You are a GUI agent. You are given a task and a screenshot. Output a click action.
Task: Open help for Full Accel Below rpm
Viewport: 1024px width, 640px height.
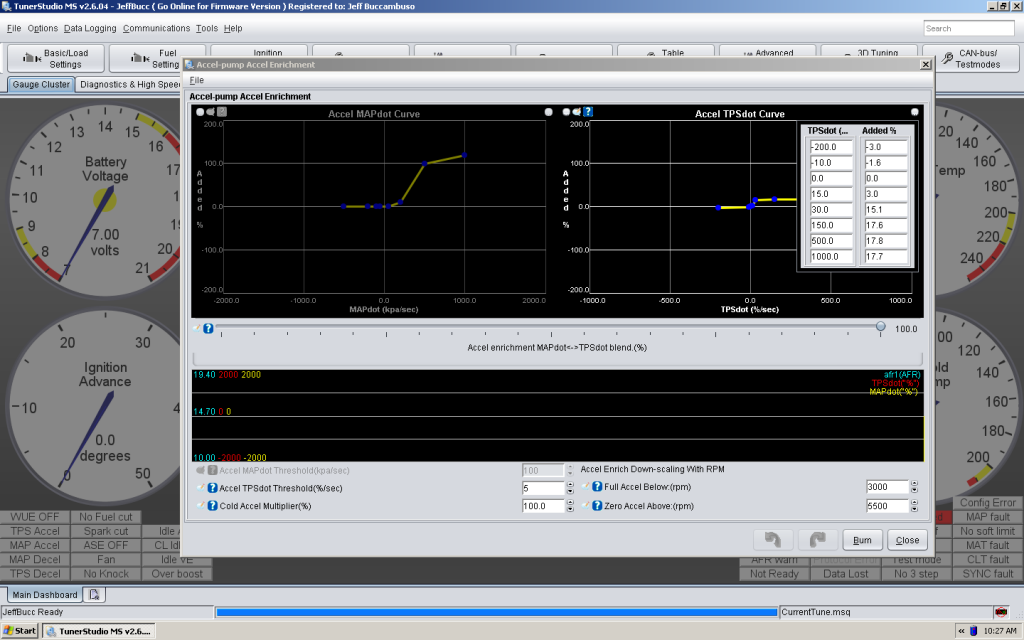(597, 487)
